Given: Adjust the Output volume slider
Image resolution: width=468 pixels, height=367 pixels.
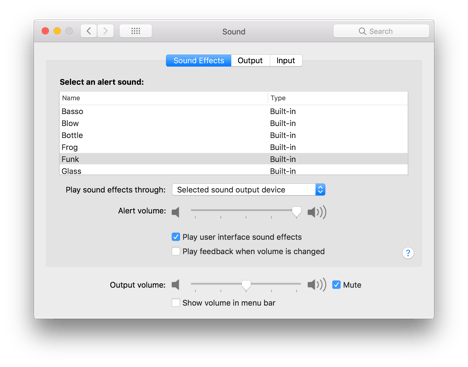Looking at the screenshot, I should (246, 284).
